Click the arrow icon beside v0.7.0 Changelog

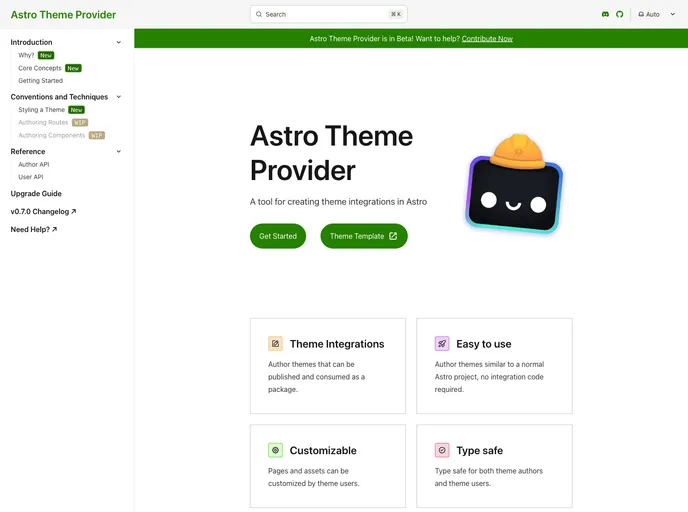click(x=74, y=211)
